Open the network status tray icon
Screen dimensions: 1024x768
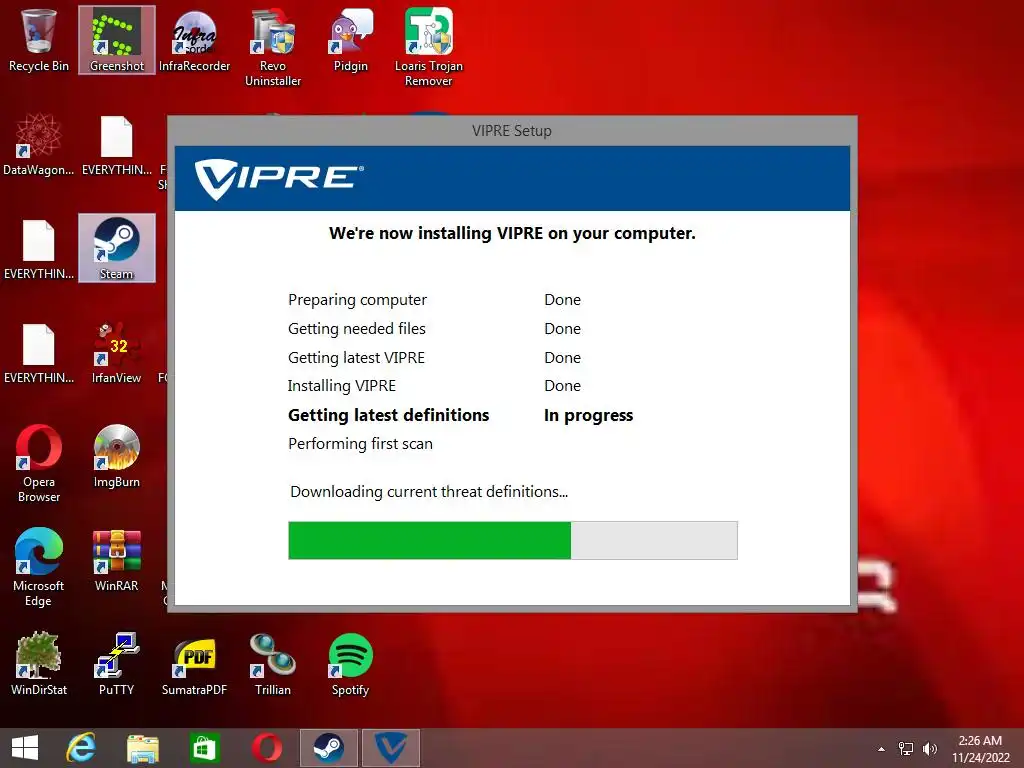906,749
